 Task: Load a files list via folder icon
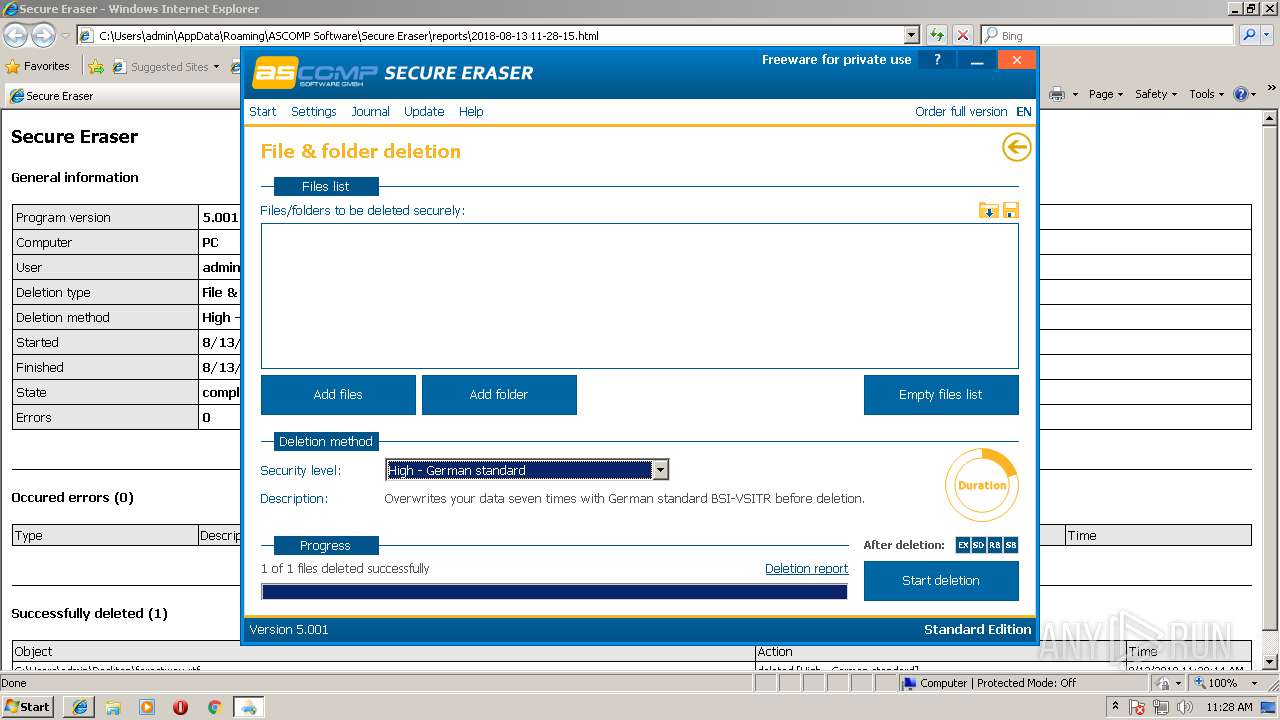(988, 210)
